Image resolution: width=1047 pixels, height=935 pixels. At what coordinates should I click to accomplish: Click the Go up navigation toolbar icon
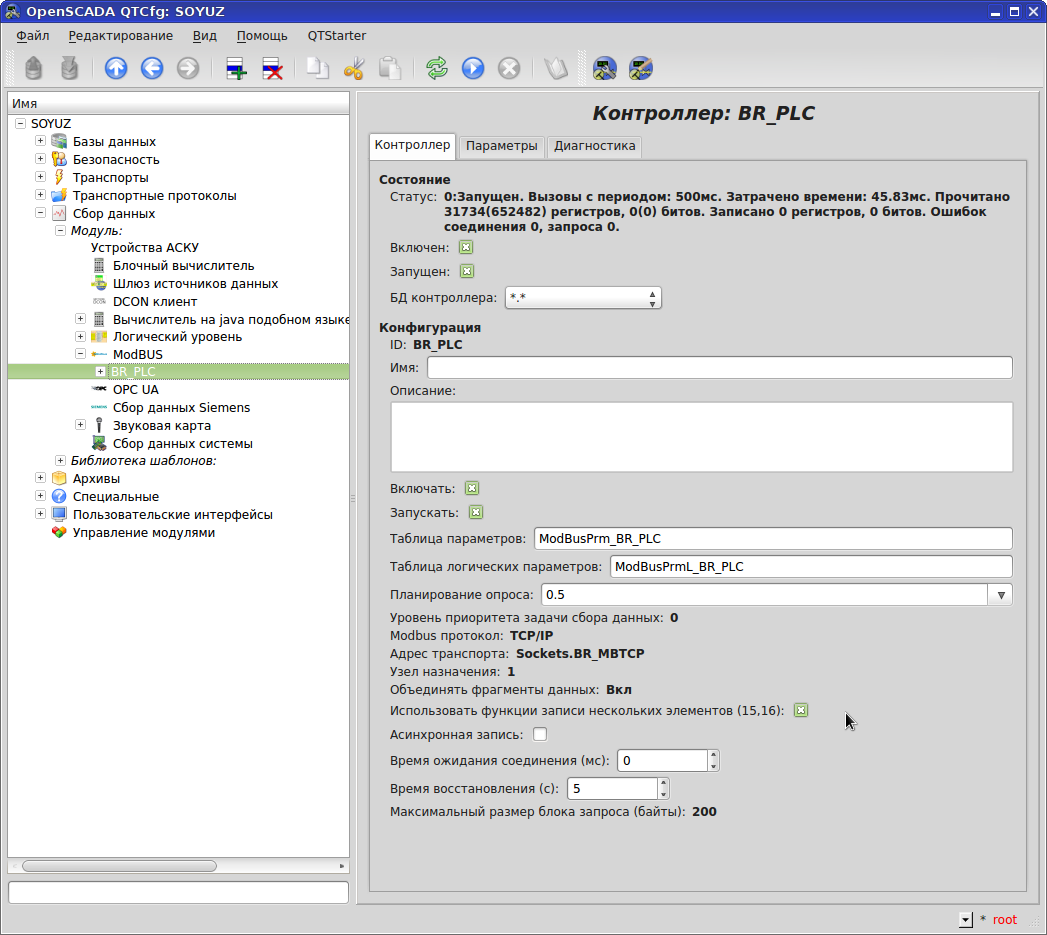pos(117,68)
